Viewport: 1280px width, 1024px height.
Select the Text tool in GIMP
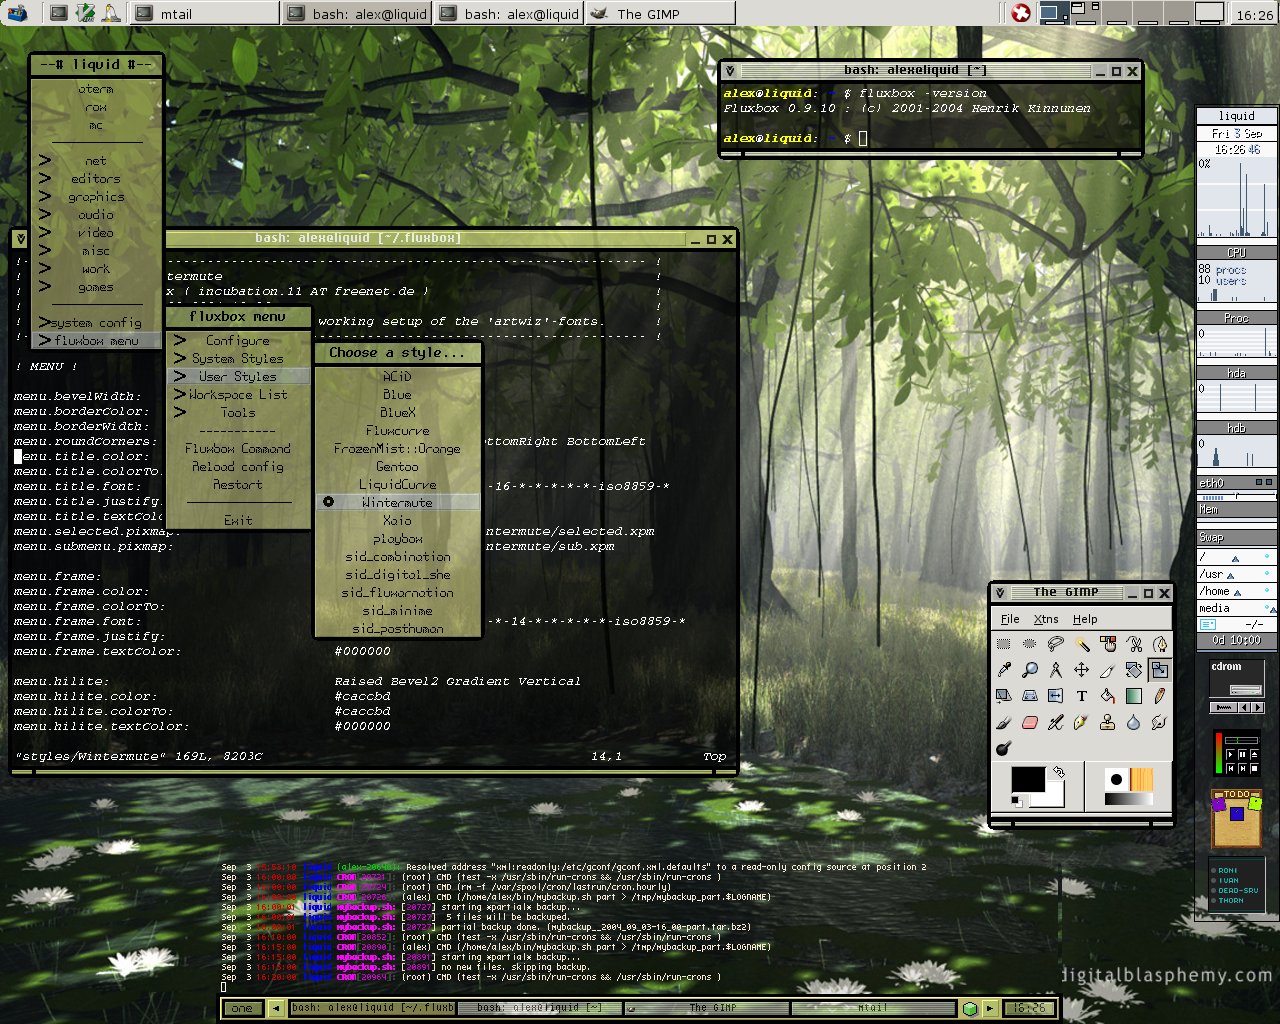click(x=1081, y=696)
